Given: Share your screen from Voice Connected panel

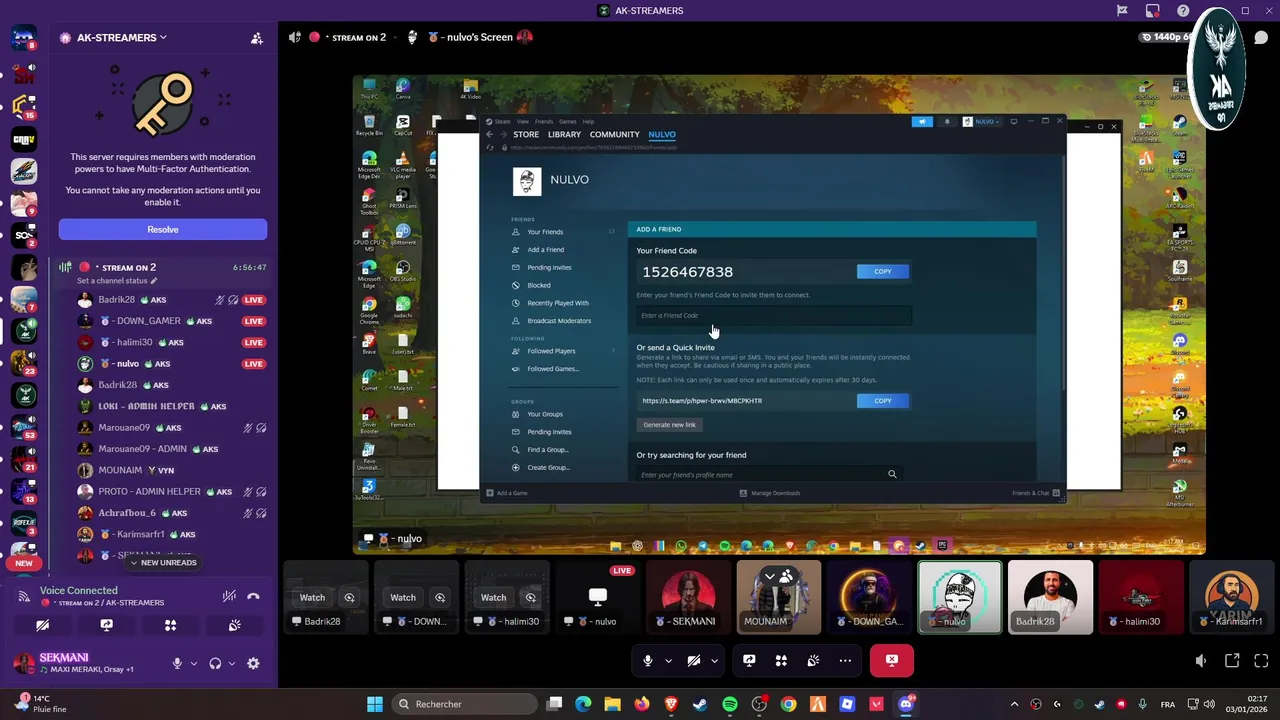Looking at the screenshot, I should point(106,625).
